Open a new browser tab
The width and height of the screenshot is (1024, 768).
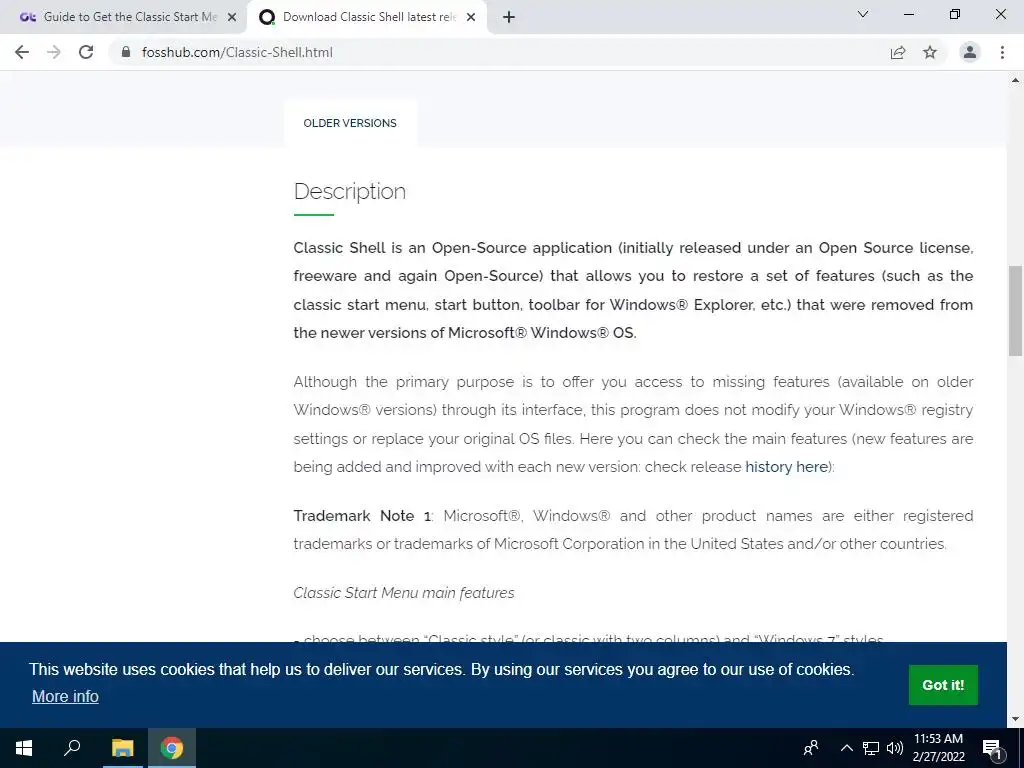point(509,18)
